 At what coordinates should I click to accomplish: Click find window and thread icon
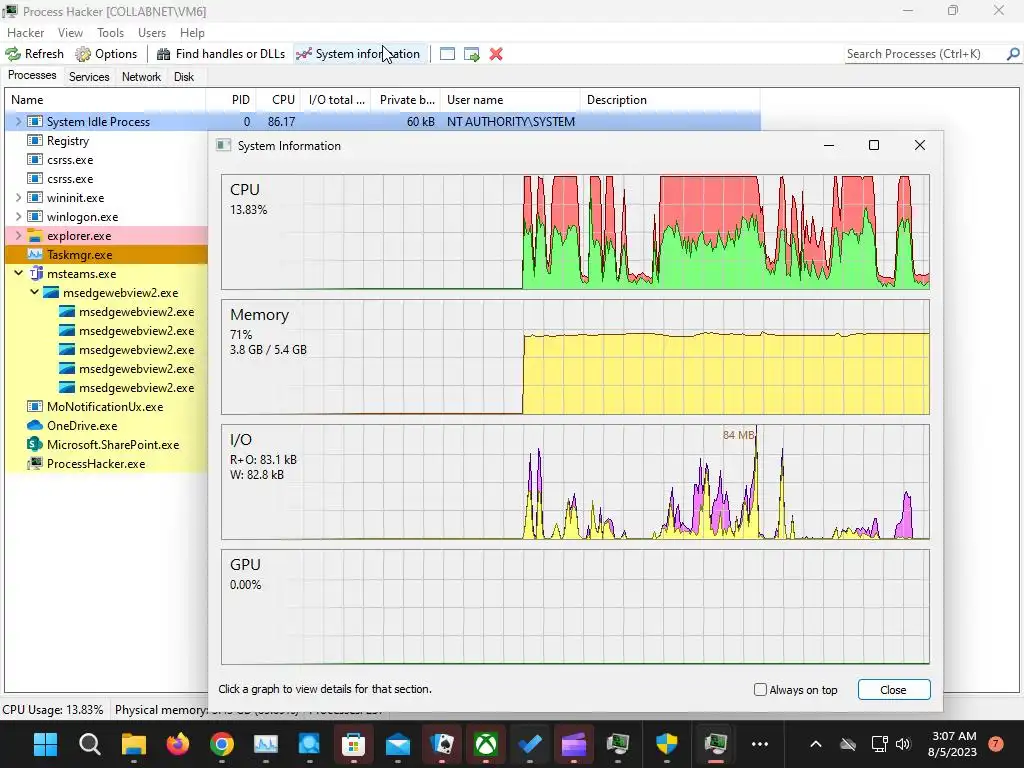[472, 54]
